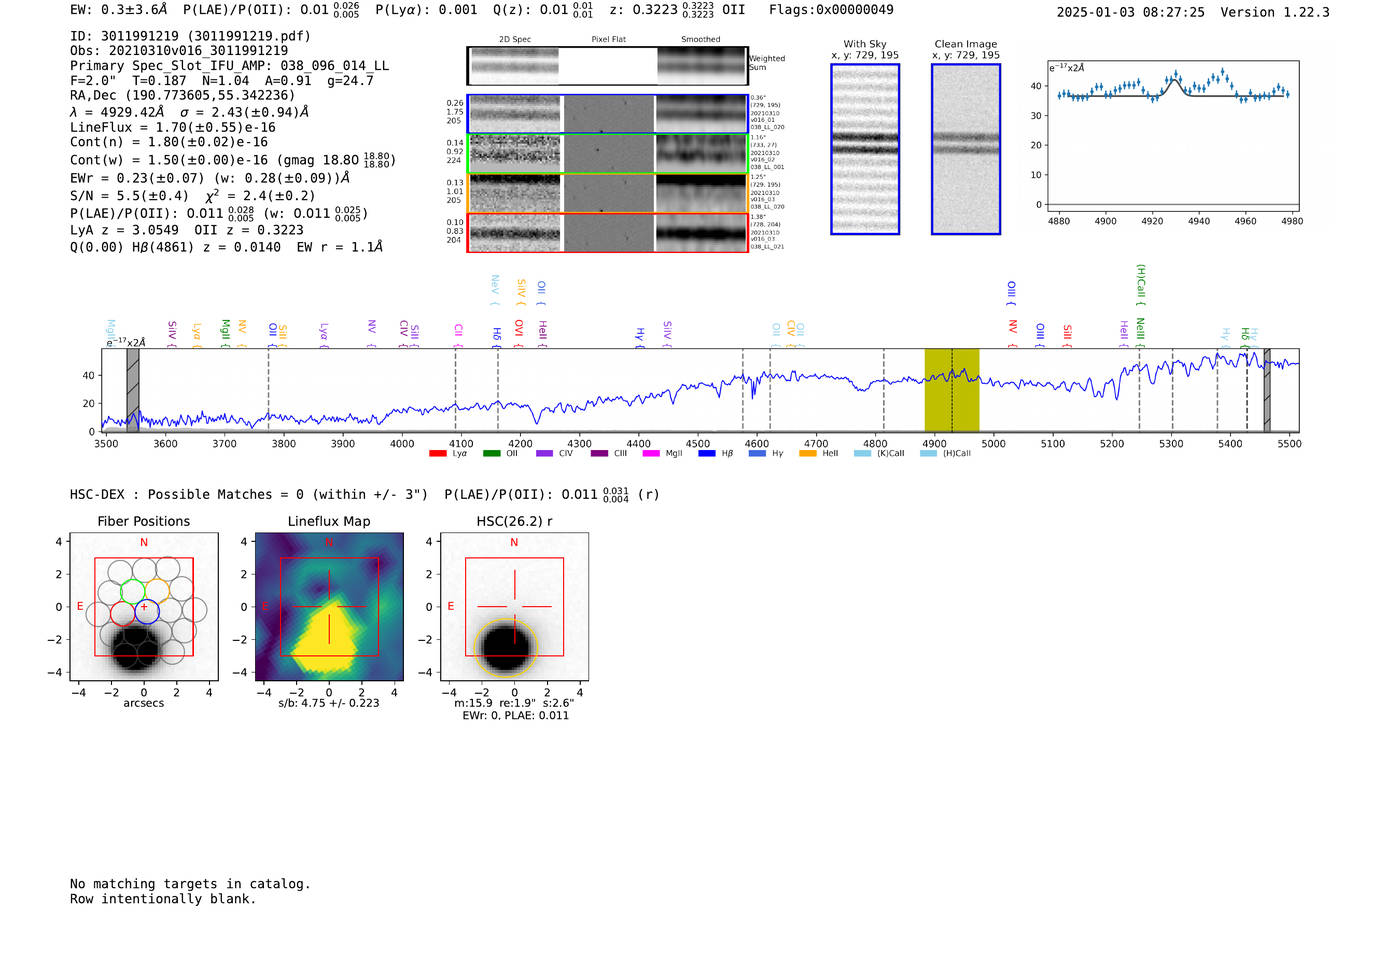This screenshot has height=953, width=1400.
Task: Click the 'Pixel Flat' column header
Action: 608,40
